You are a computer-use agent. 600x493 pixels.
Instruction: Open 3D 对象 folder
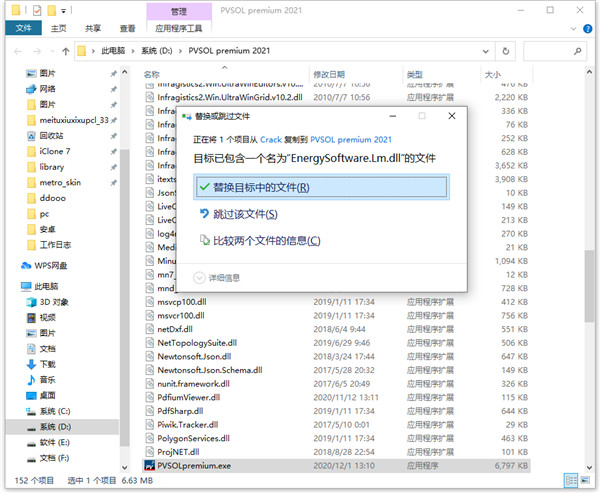coord(54,302)
